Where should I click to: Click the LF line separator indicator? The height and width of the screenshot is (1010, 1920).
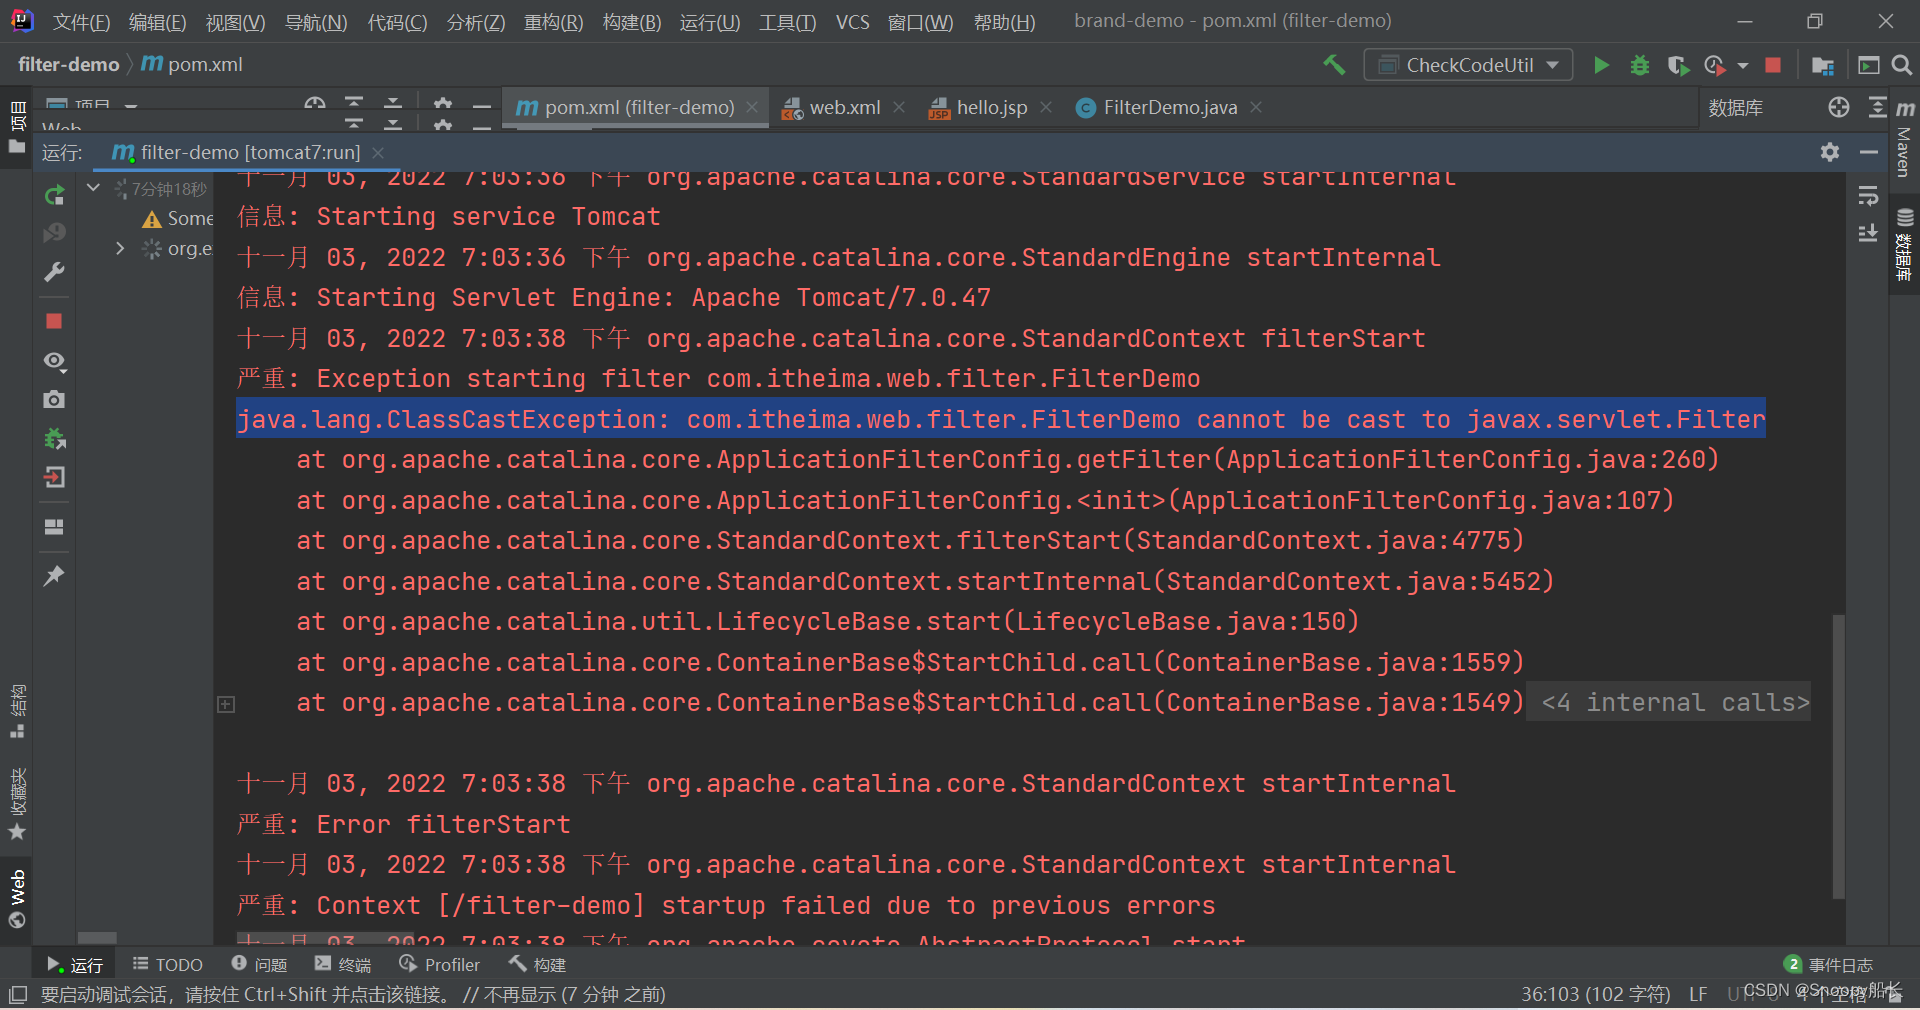click(1698, 994)
